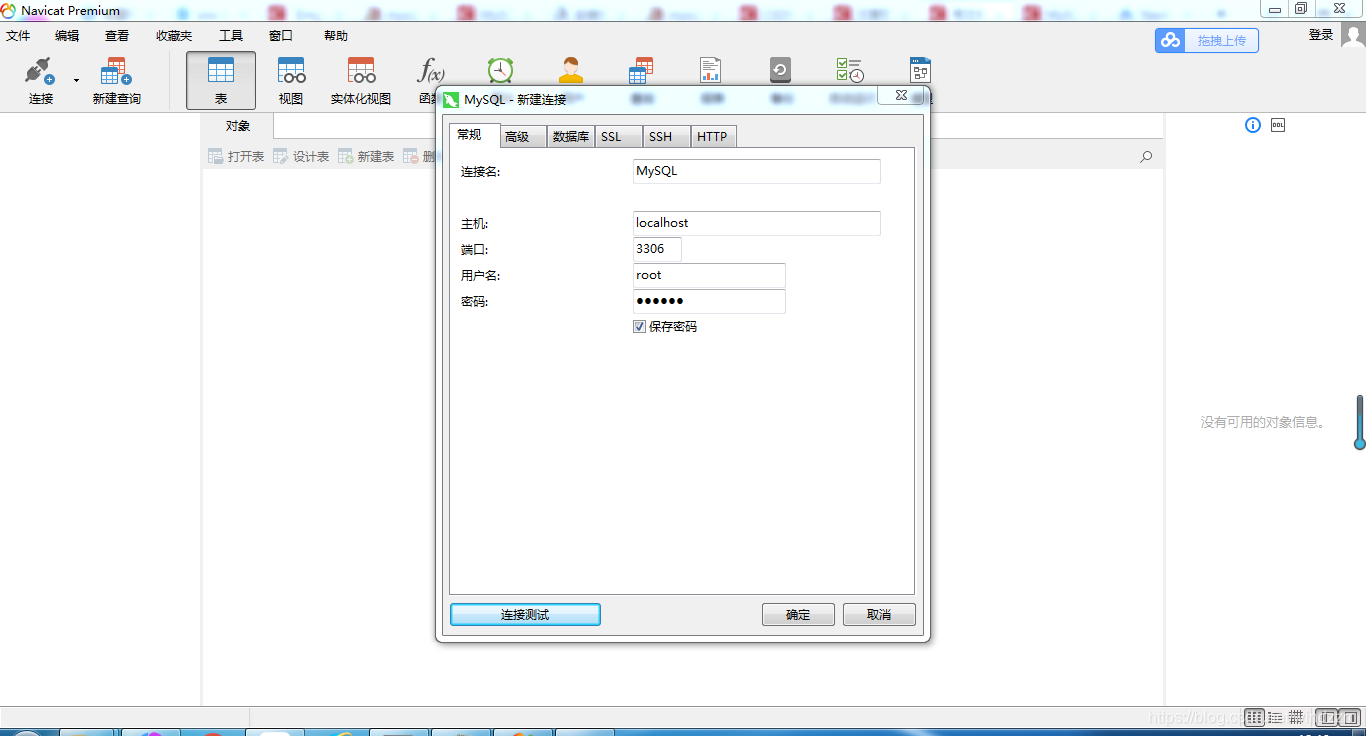Switch to grid icon view in status bar
This screenshot has width=1366, height=736.
coord(1255,717)
